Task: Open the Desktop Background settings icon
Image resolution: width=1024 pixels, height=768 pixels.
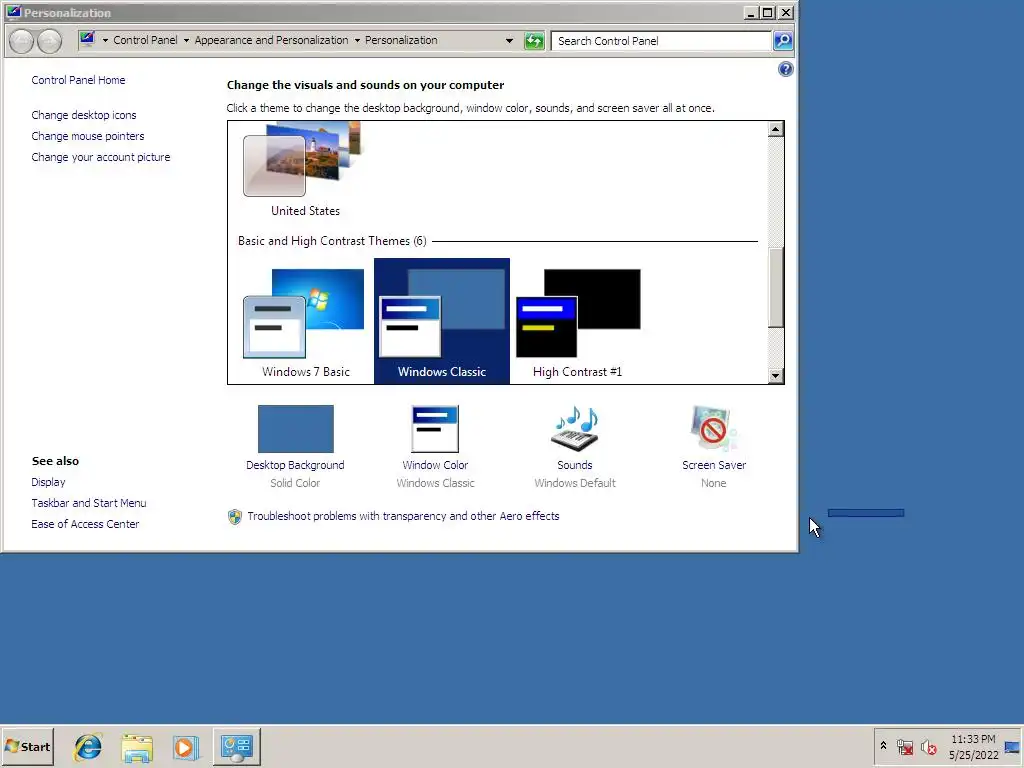Action: pos(295,428)
